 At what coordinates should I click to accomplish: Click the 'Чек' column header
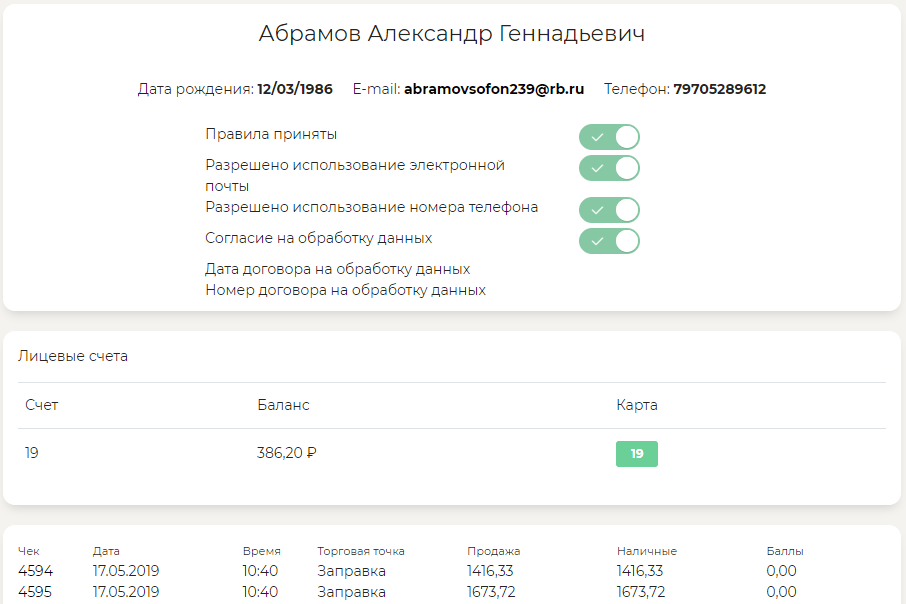[x=29, y=551]
